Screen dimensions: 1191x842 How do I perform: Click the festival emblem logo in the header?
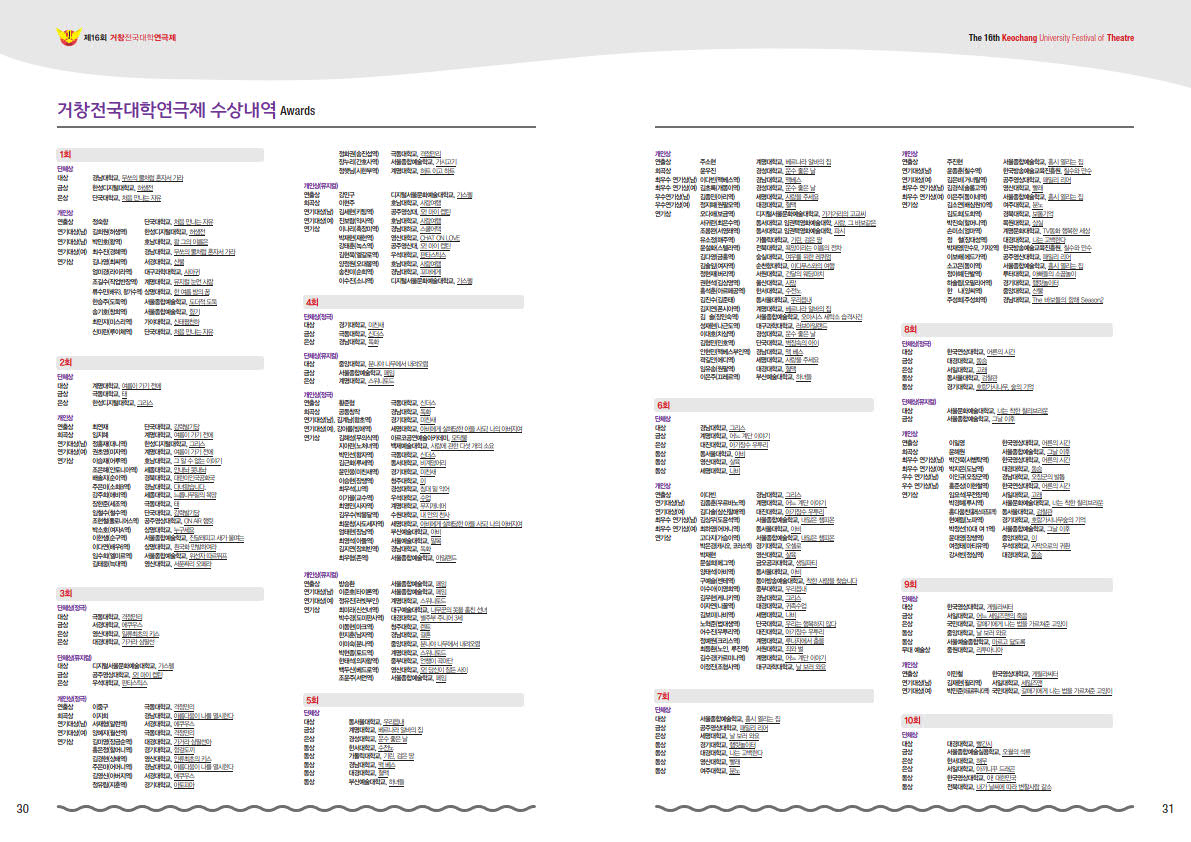pyautogui.click(x=68, y=38)
